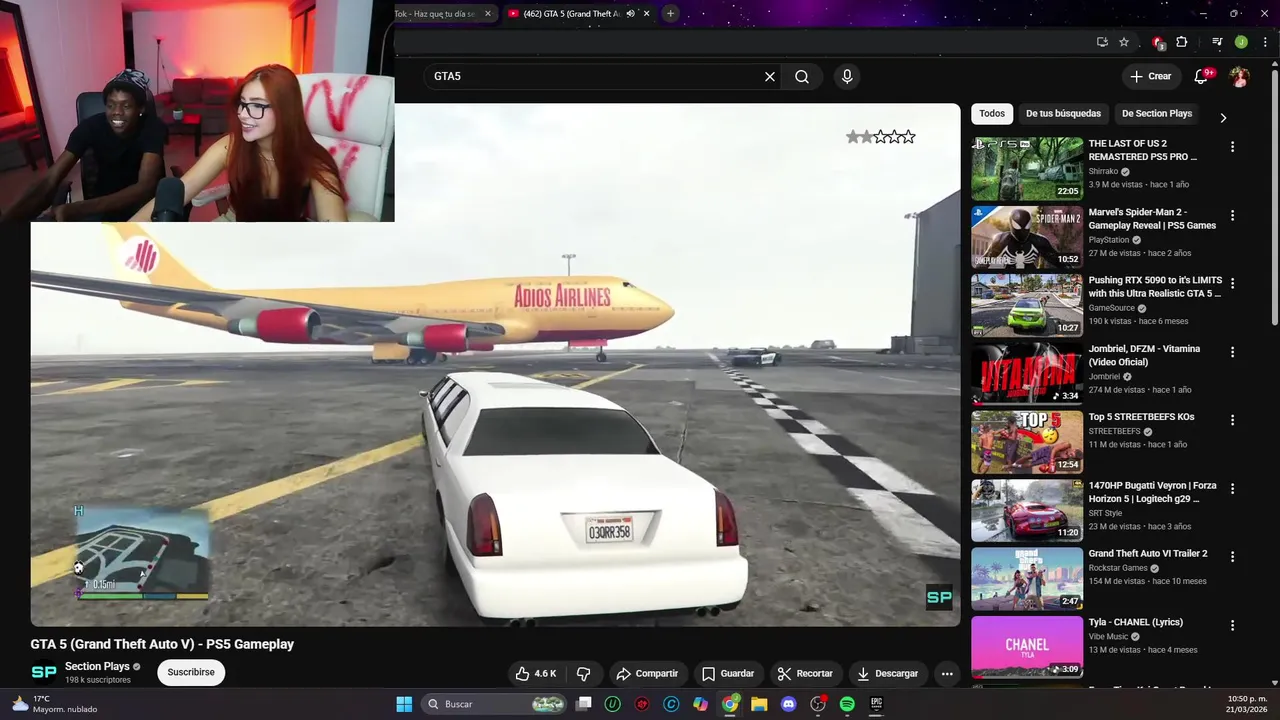
Task: Open Task View on the taskbar
Action: 584,704
